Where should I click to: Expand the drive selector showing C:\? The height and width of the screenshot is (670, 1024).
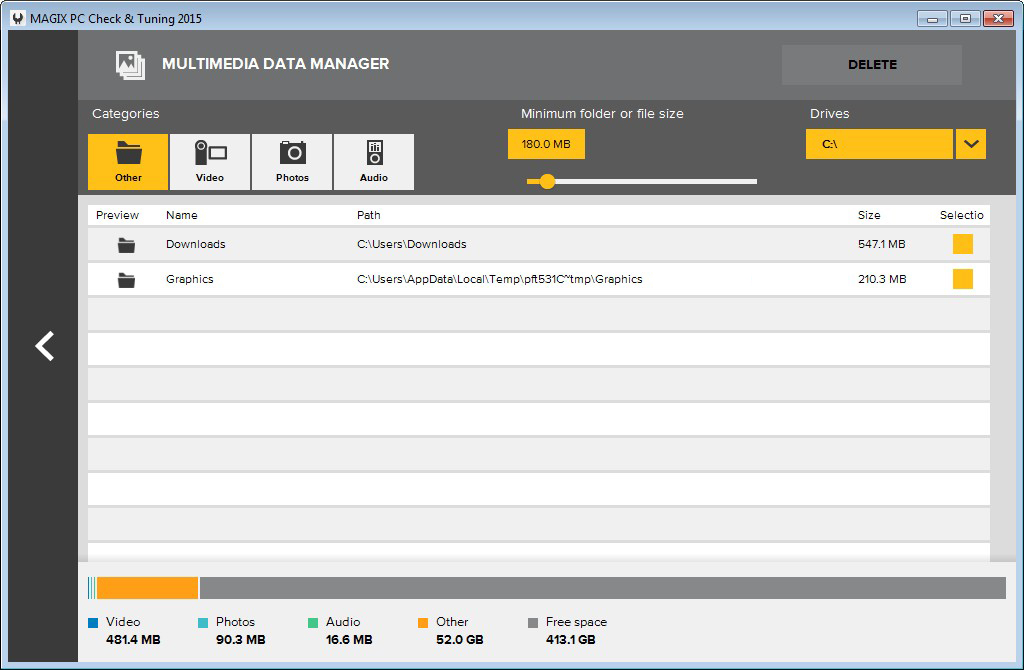[970, 143]
